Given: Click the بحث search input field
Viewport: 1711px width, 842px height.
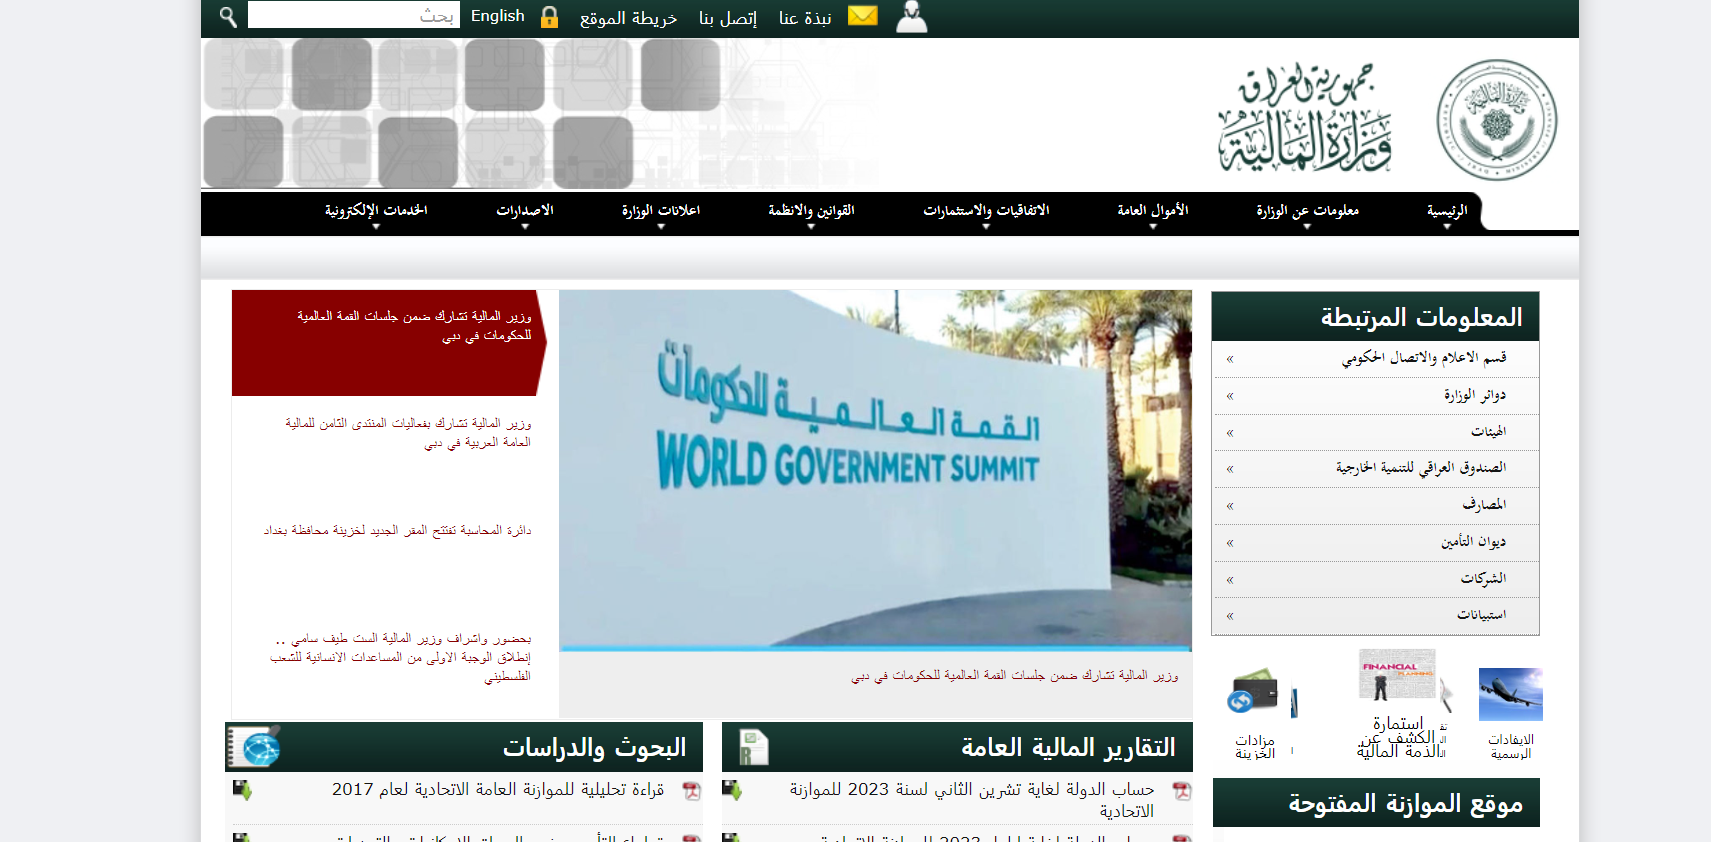Looking at the screenshot, I should (x=354, y=15).
